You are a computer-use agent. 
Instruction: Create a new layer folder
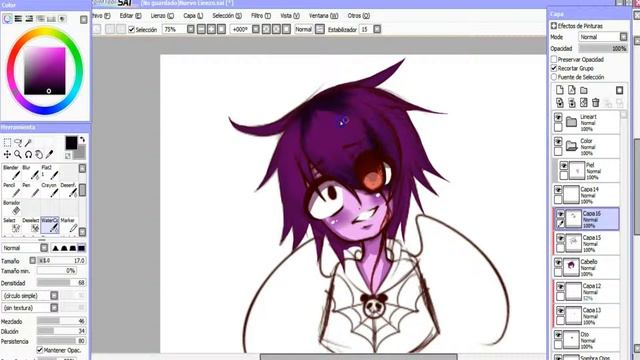tap(584, 90)
